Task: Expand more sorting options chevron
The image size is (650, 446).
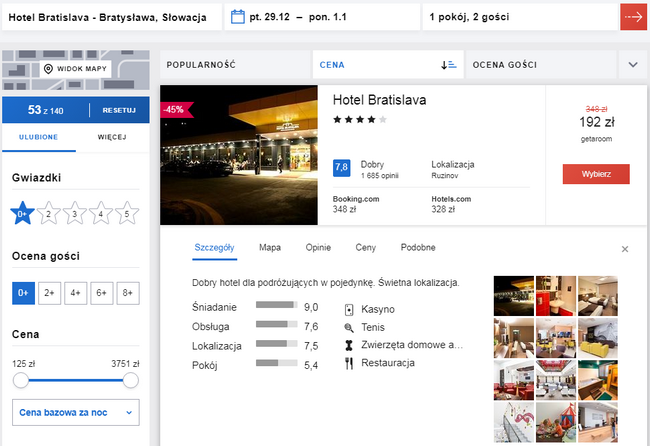Action: pos(632,65)
